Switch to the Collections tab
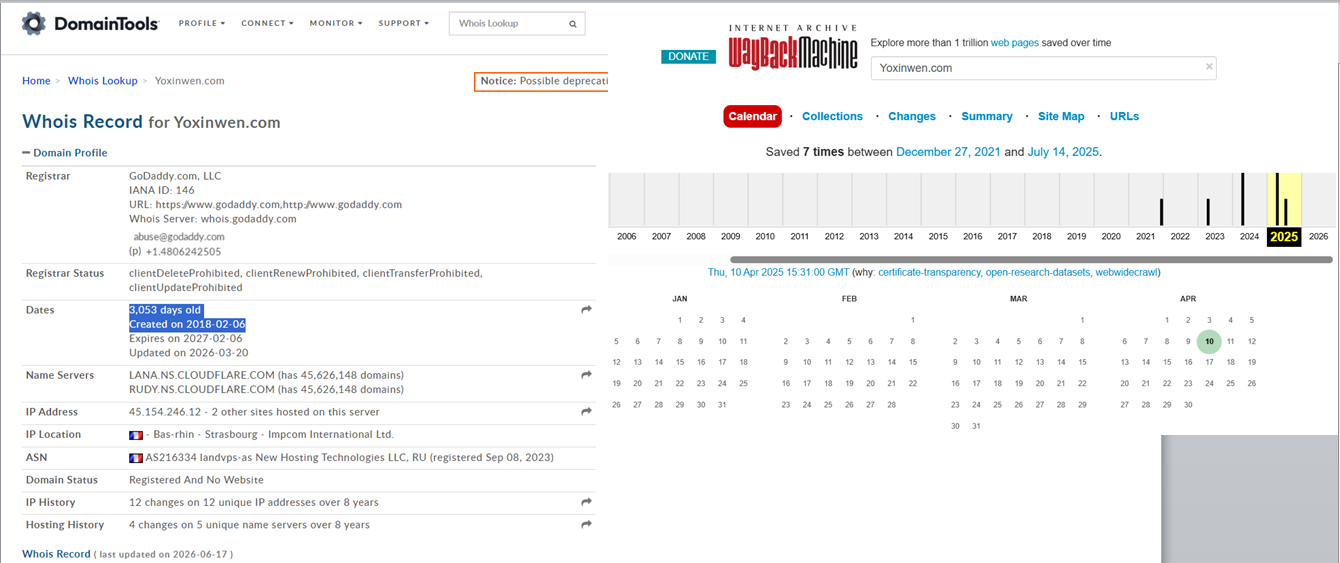This screenshot has width=1340, height=563. click(x=832, y=116)
